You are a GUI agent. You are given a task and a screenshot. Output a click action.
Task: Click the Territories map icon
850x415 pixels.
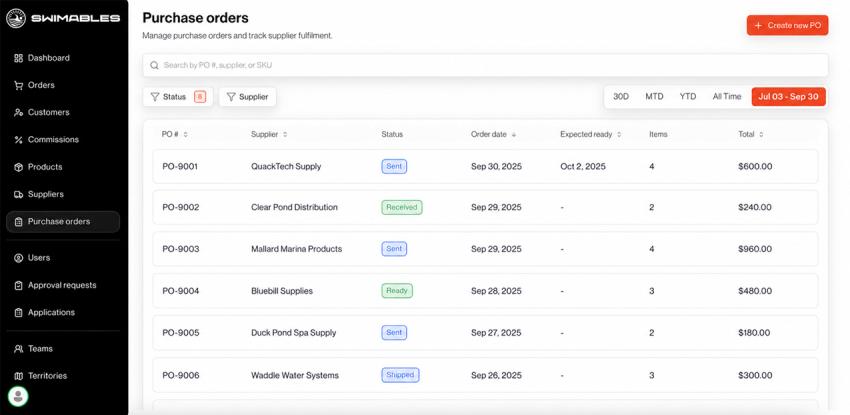click(18, 376)
